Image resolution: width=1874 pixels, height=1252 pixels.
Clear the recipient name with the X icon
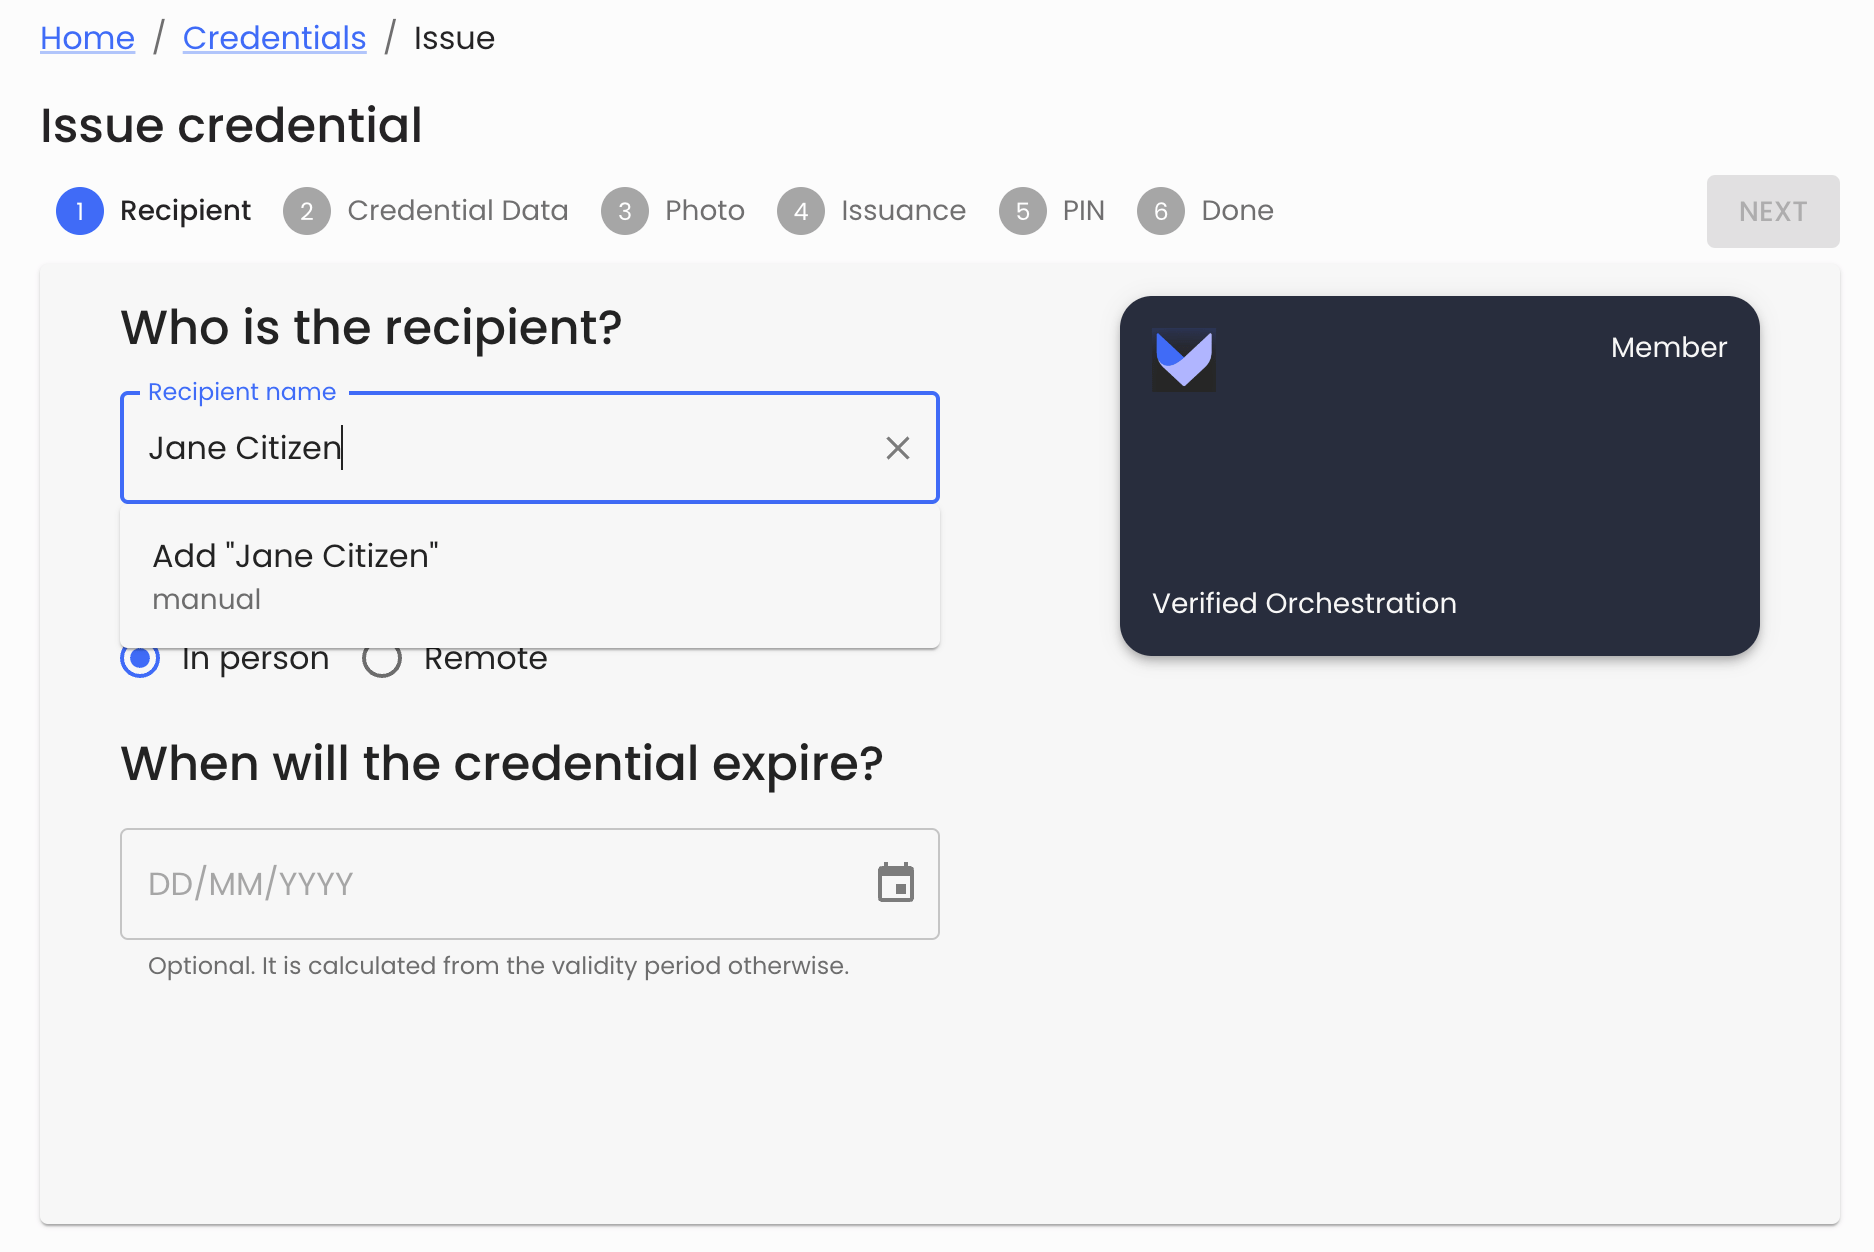click(897, 448)
